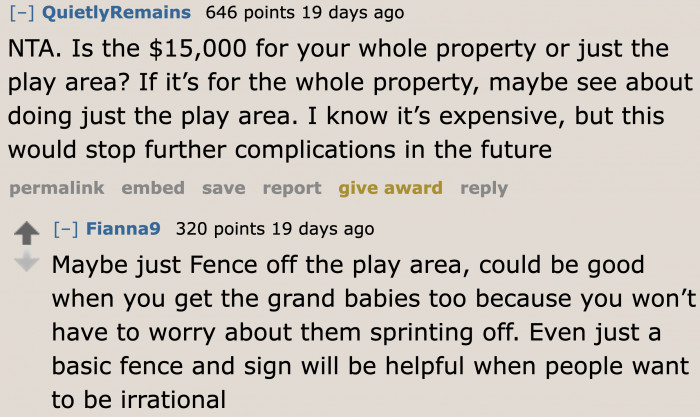Upvote the Fianna9 comment
Viewport: 700px width, 417px height.
(x=27, y=233)
